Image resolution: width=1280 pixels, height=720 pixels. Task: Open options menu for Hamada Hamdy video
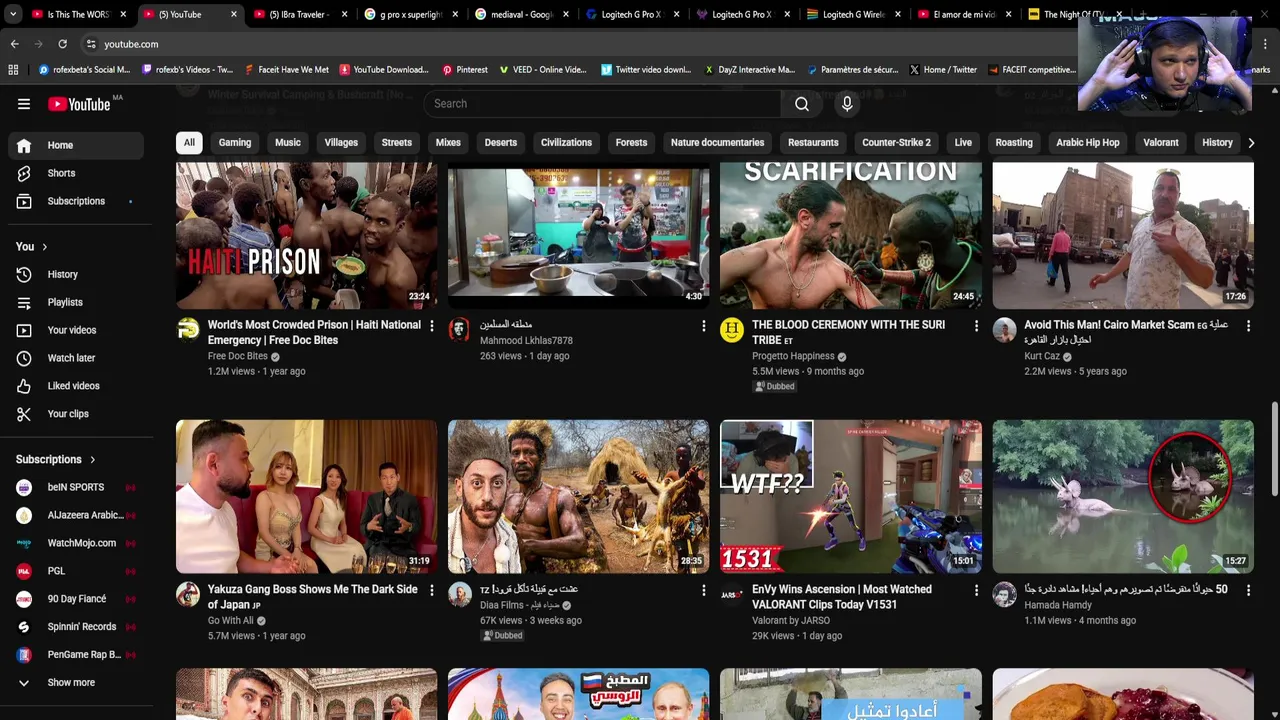tap(1248, 591)
